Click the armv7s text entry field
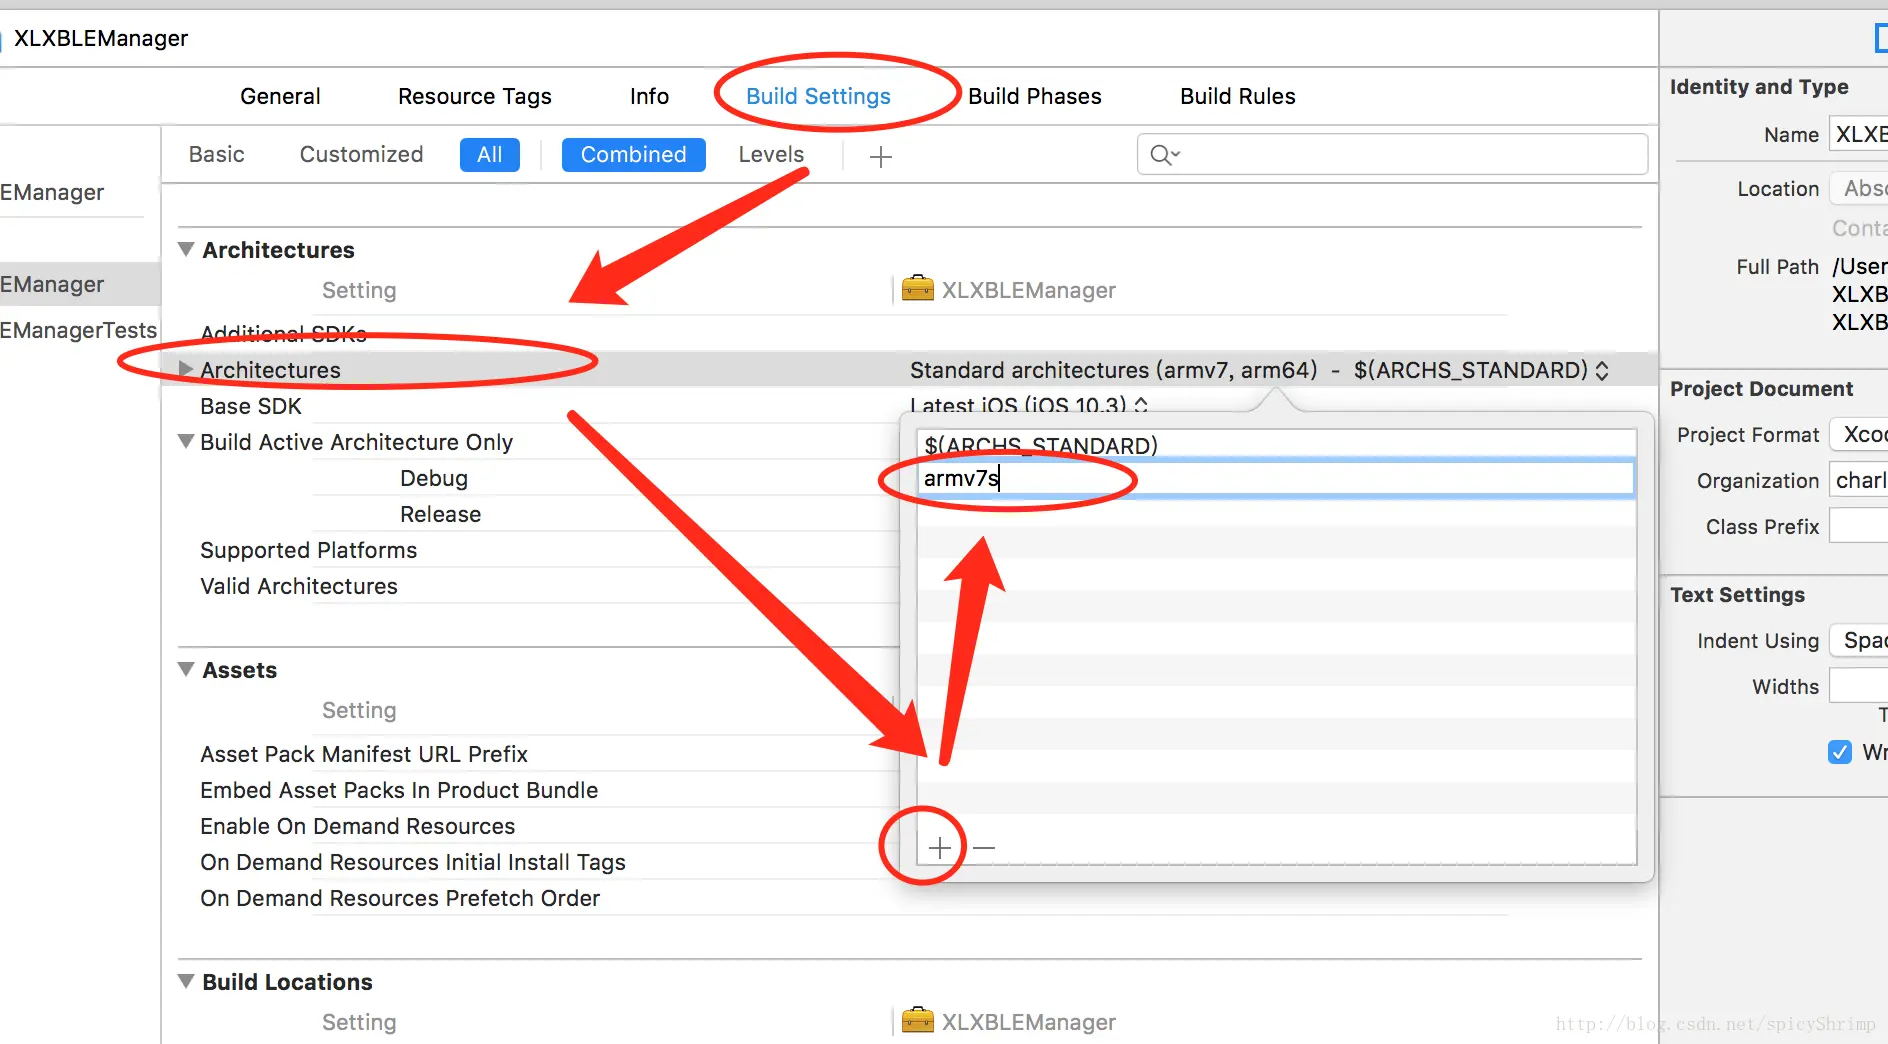The width and height of the screenshot is (1888, 1044). pos(1276,478)
